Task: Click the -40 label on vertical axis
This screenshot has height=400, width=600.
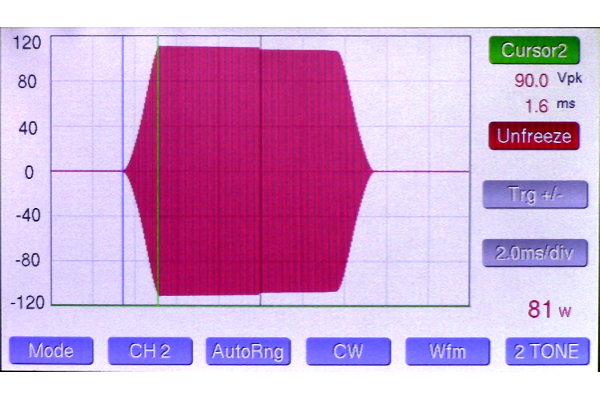Action: click(x=28, y=216)
